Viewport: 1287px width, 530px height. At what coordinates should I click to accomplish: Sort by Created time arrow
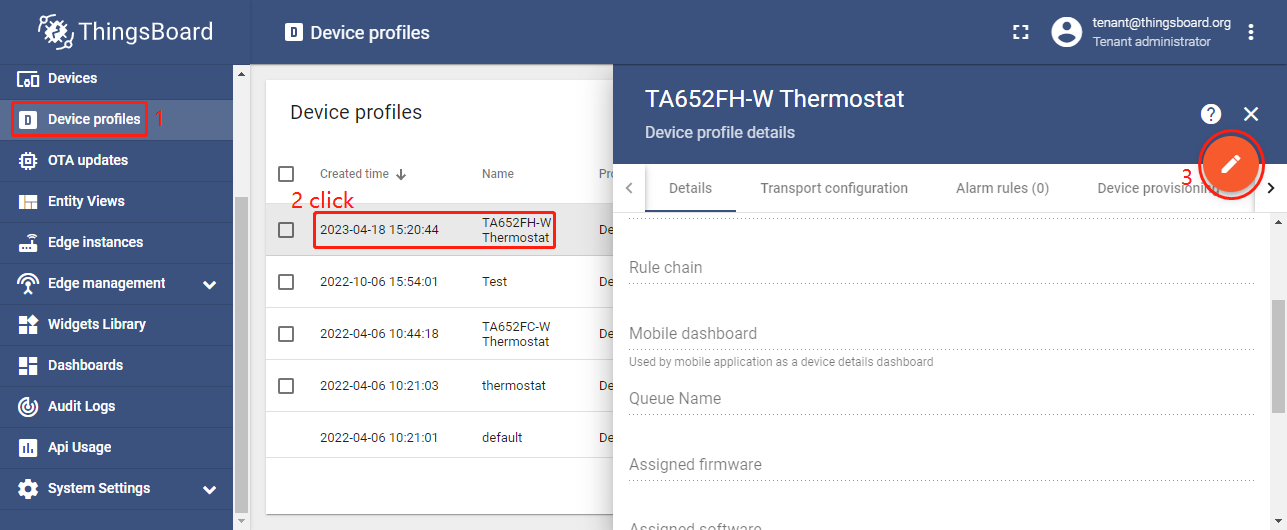pyautogui.click(x=401, y=174)
